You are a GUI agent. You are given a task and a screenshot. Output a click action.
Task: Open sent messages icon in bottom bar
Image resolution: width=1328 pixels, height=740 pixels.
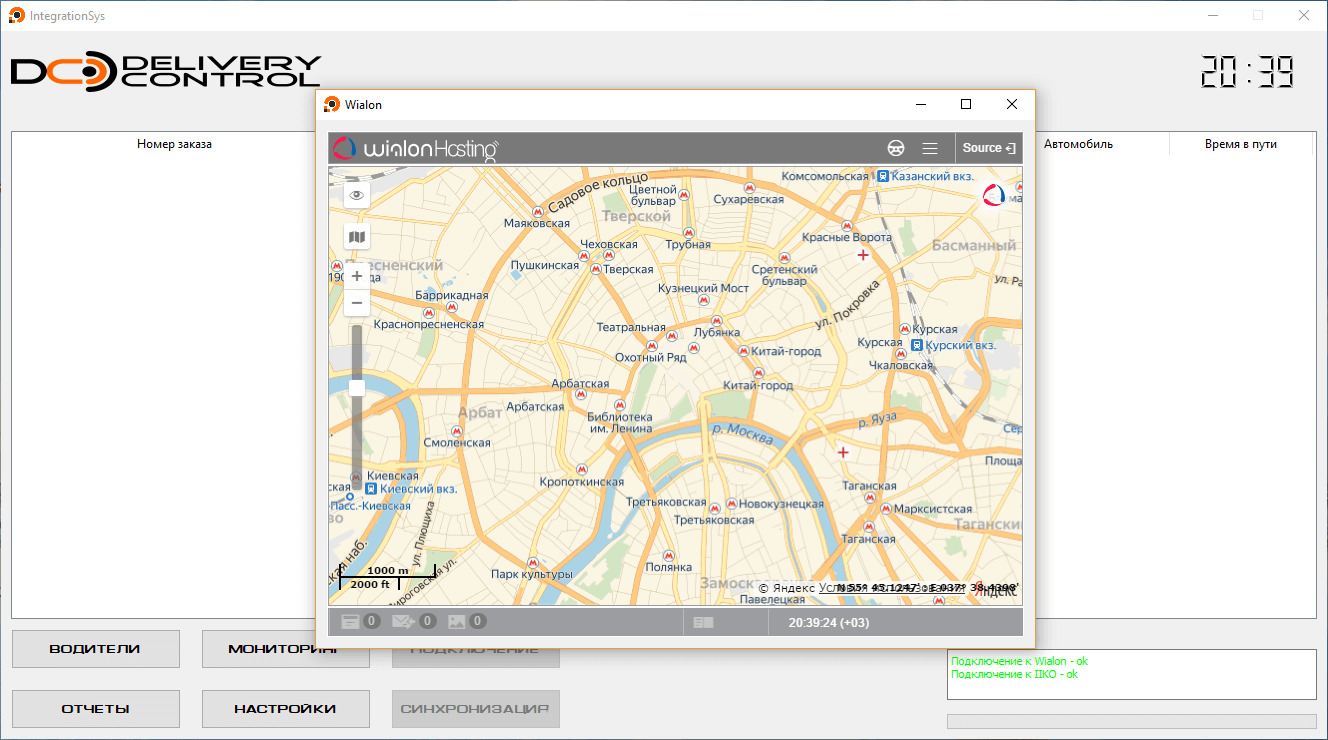pos(413,622)
